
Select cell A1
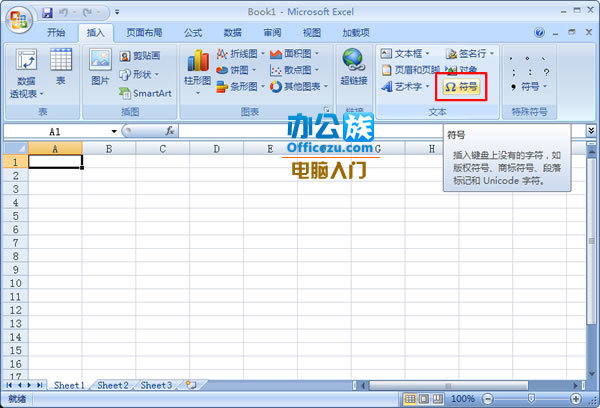click(x=55, y=162)
